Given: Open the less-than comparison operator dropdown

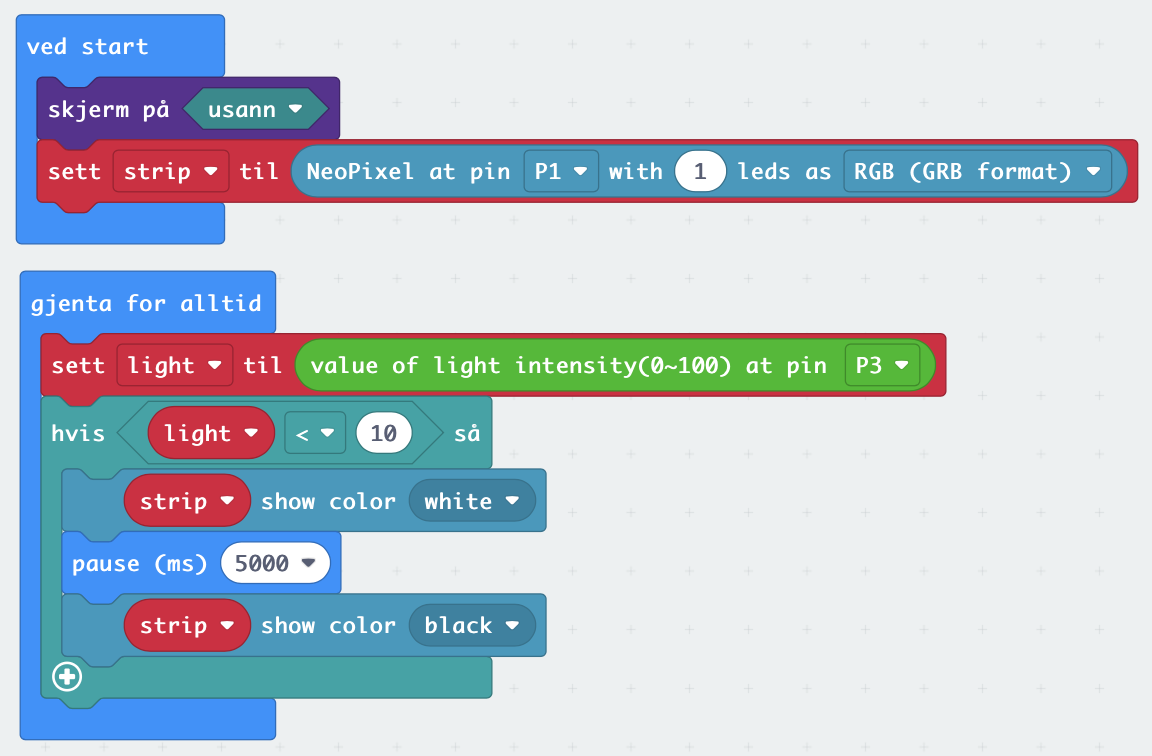Looking at the screenshot, I should click(x=314, y=433).
